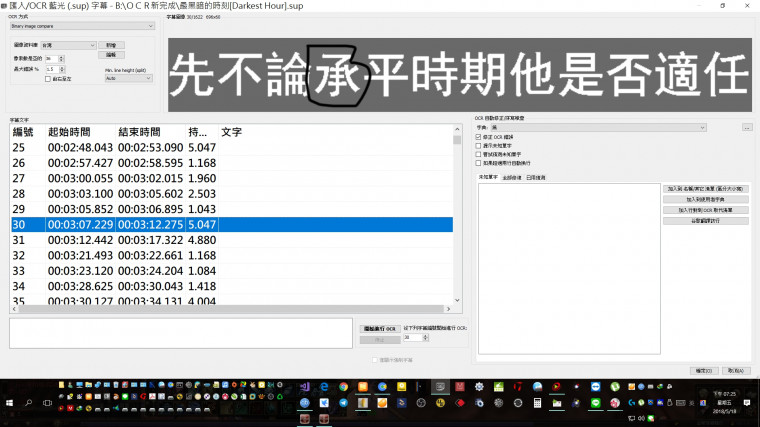
Task: Click the OK 確定 button
Action: coord(704,371)
